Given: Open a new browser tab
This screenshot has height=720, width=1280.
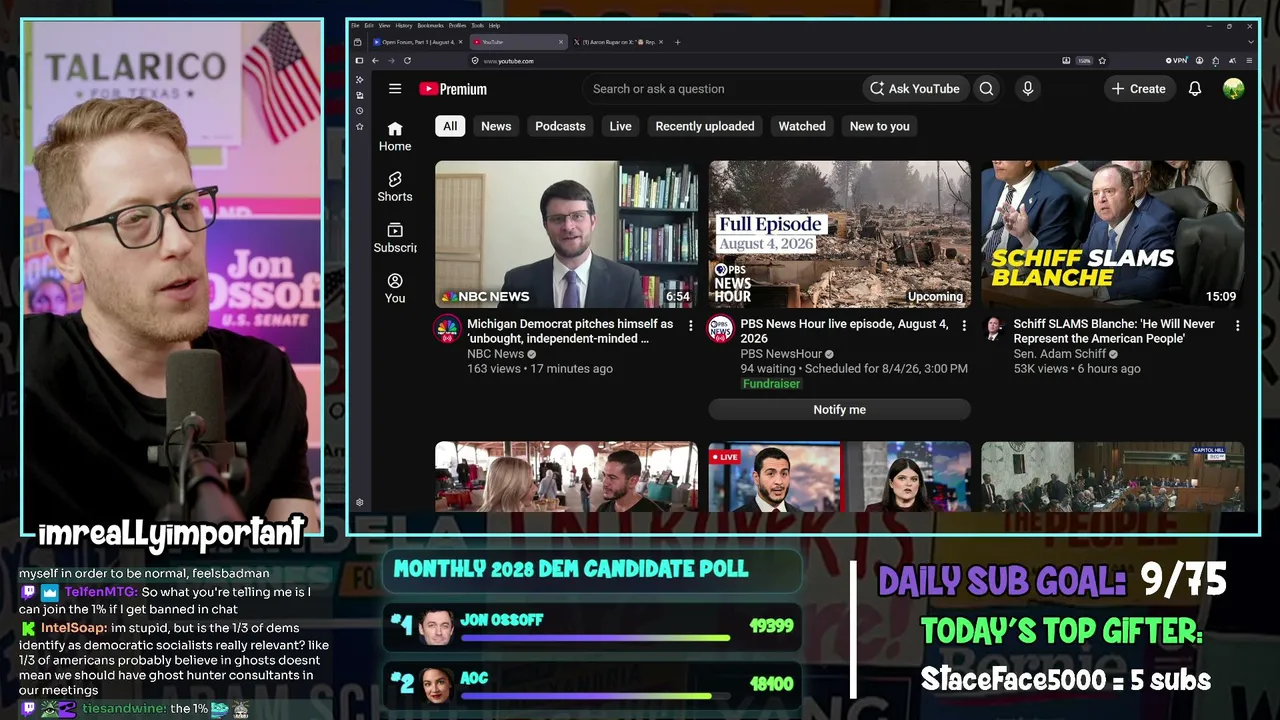Looking at the screenshot, I should (x=678, y=42).
